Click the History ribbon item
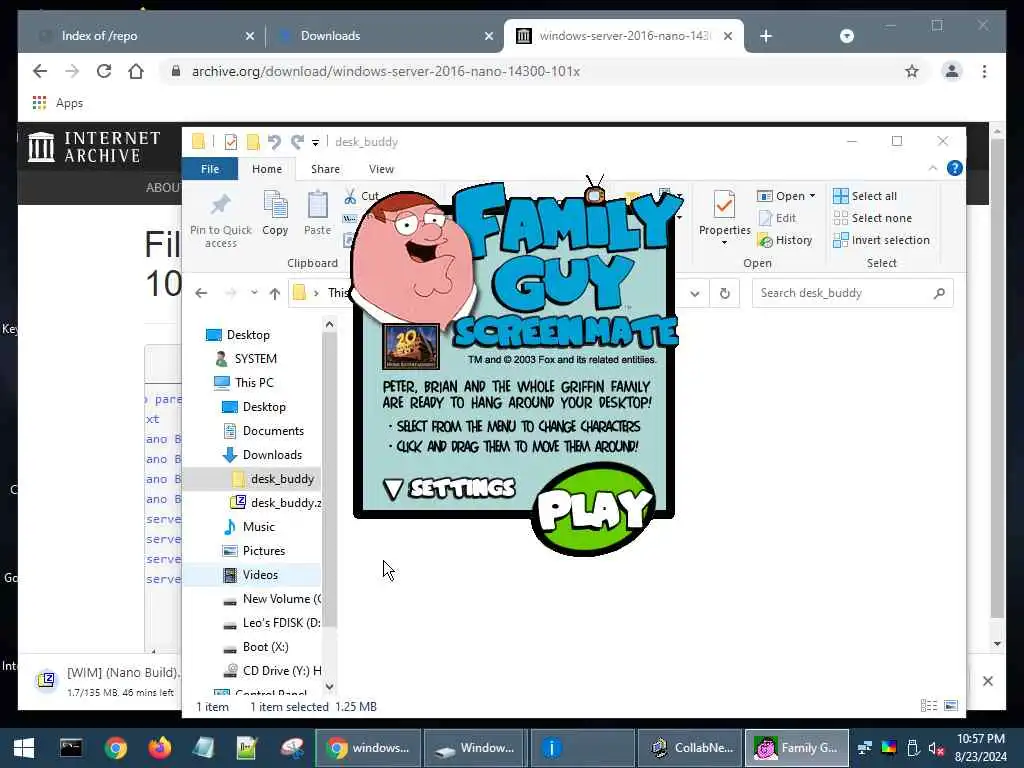Screen dimensions: 1024x768 785,240
